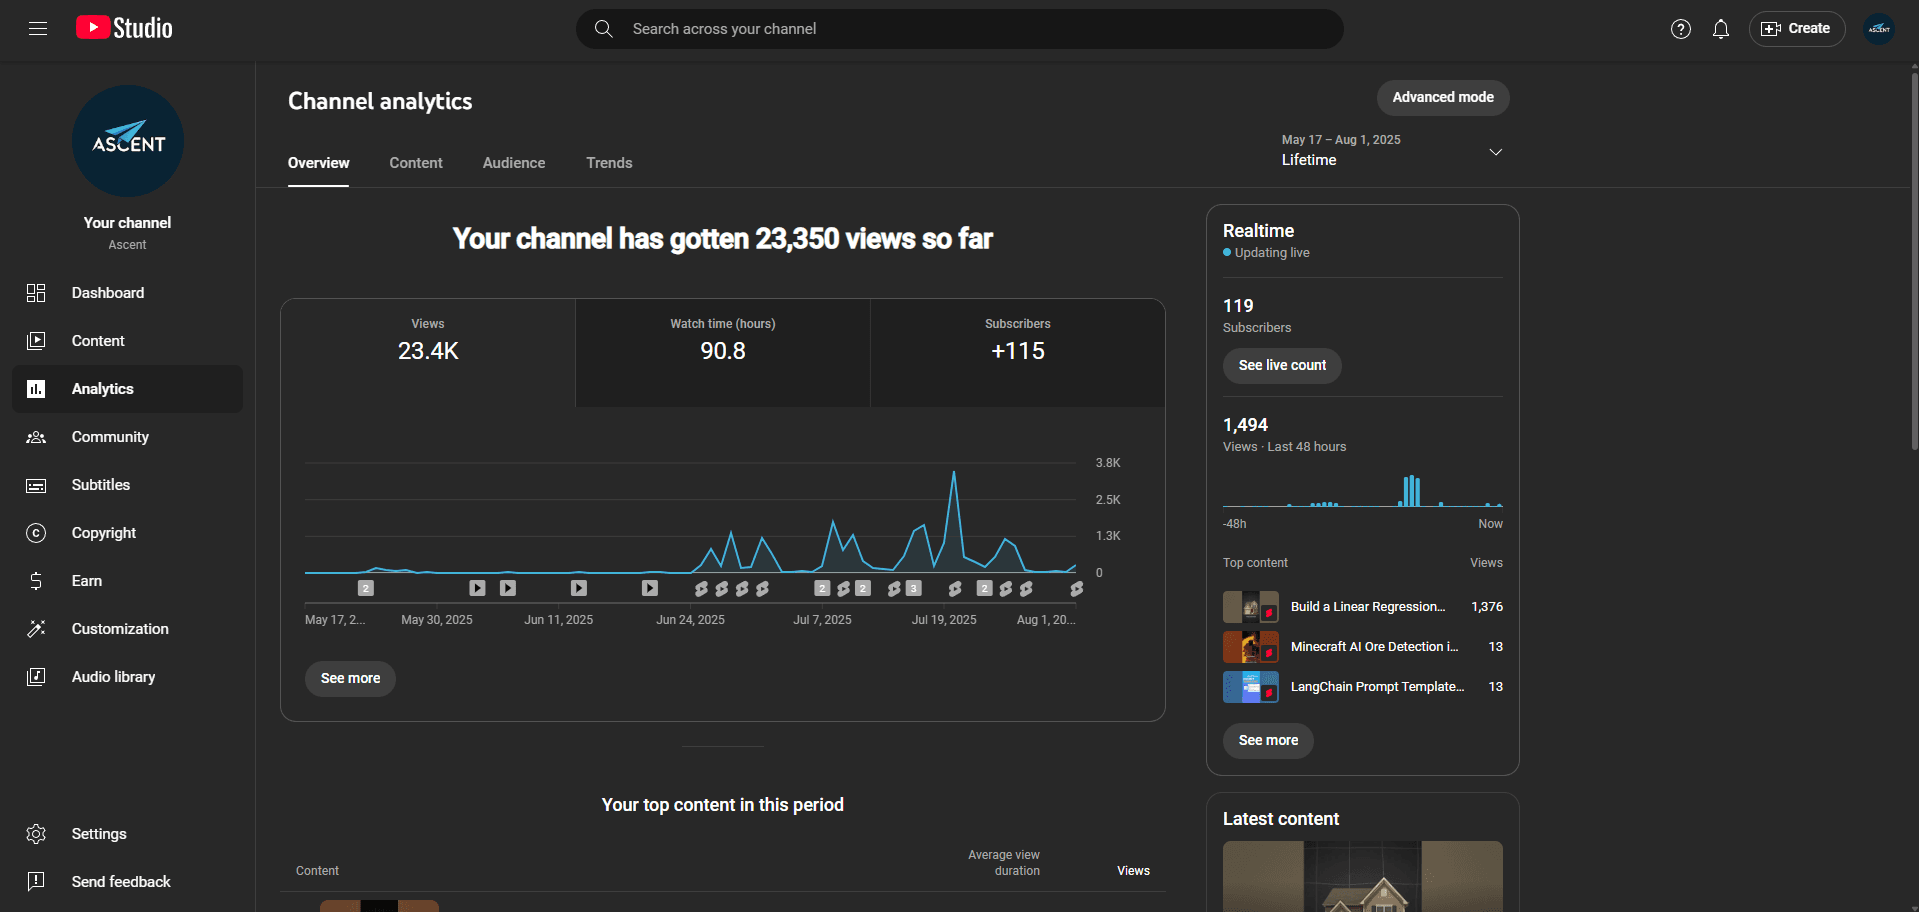Go to Subtitles in sidebar
1919x912 pixels.
coord(101,485)
